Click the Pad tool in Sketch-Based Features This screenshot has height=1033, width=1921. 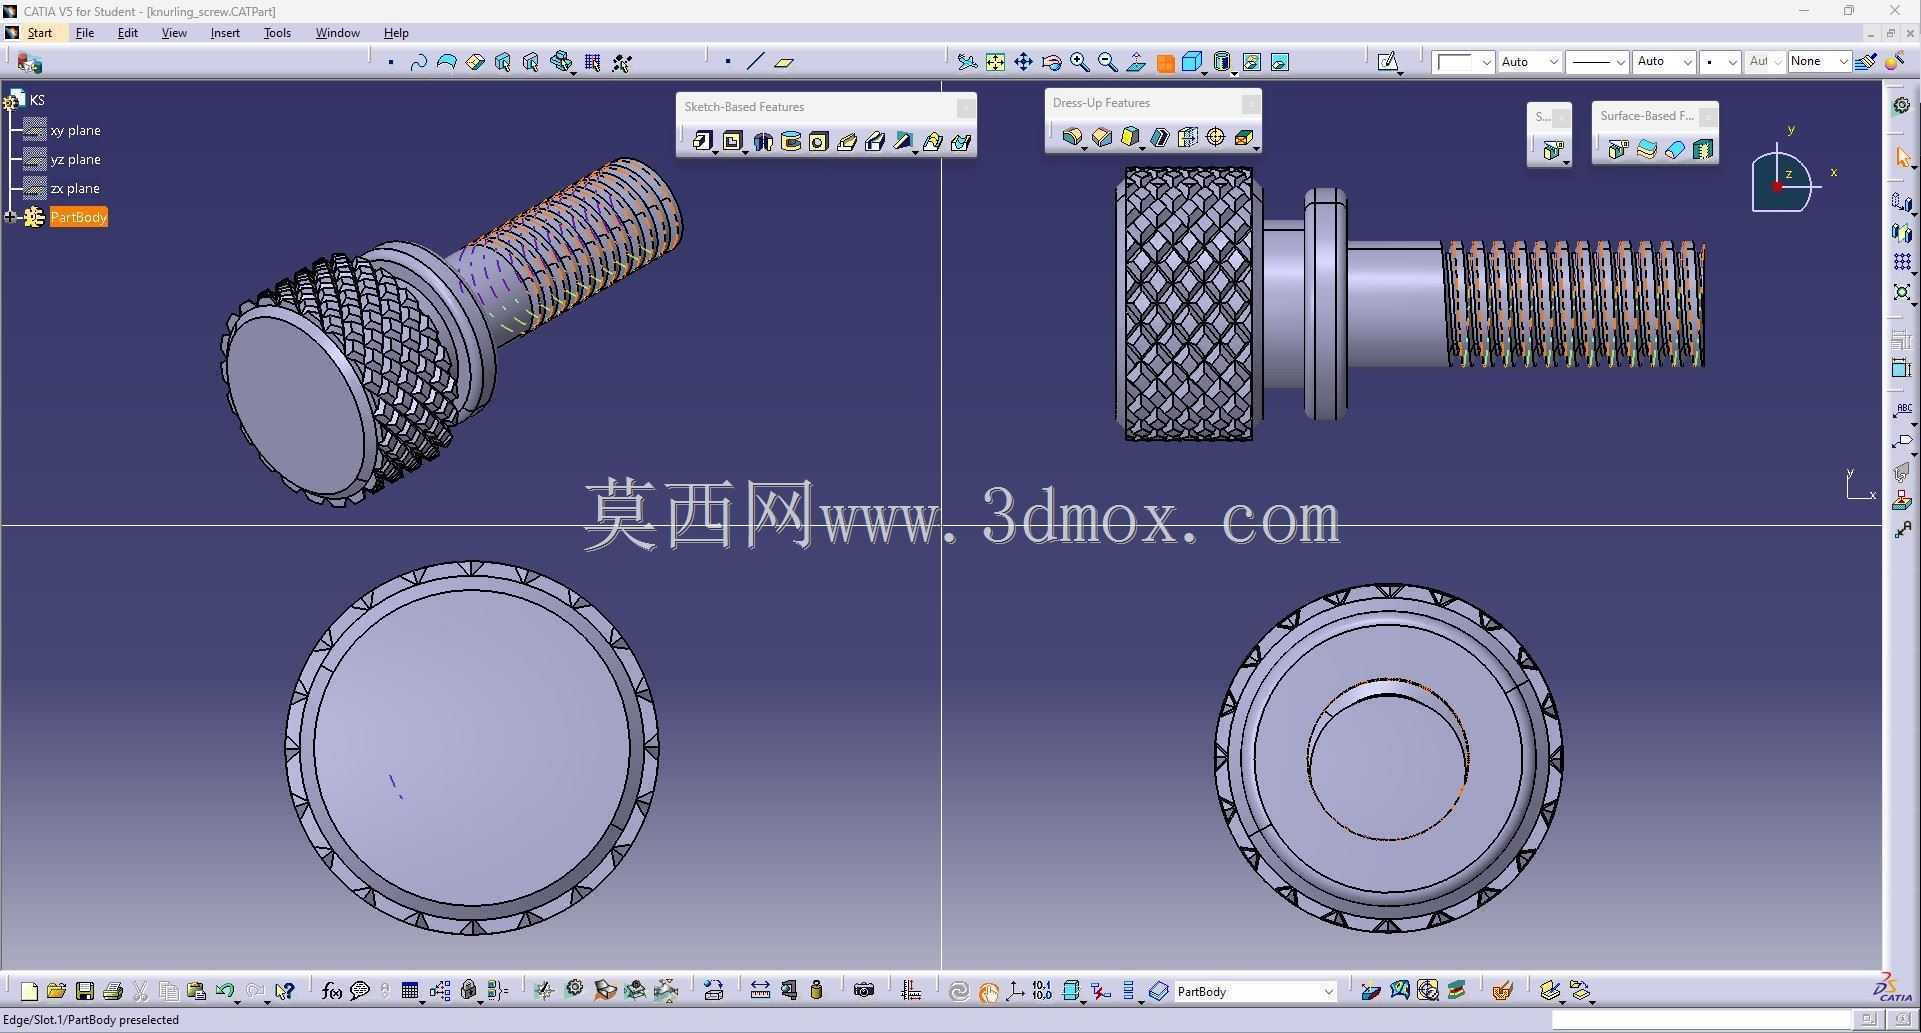tap(702, 141)
